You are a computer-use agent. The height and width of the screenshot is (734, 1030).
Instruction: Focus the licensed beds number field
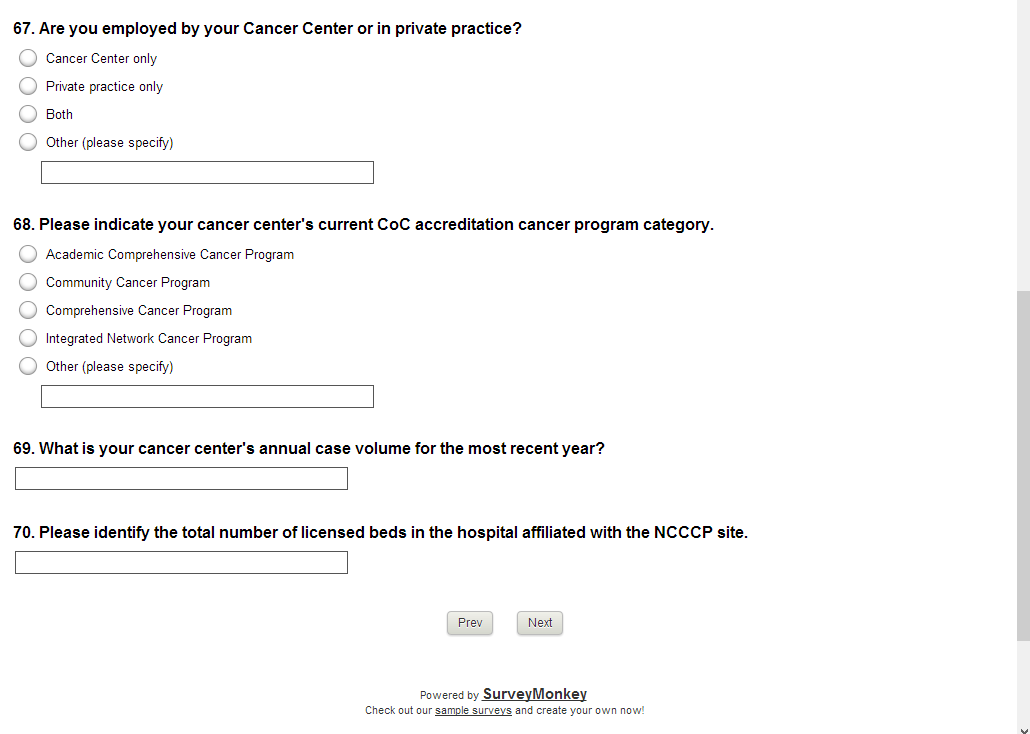coord(181,563)
